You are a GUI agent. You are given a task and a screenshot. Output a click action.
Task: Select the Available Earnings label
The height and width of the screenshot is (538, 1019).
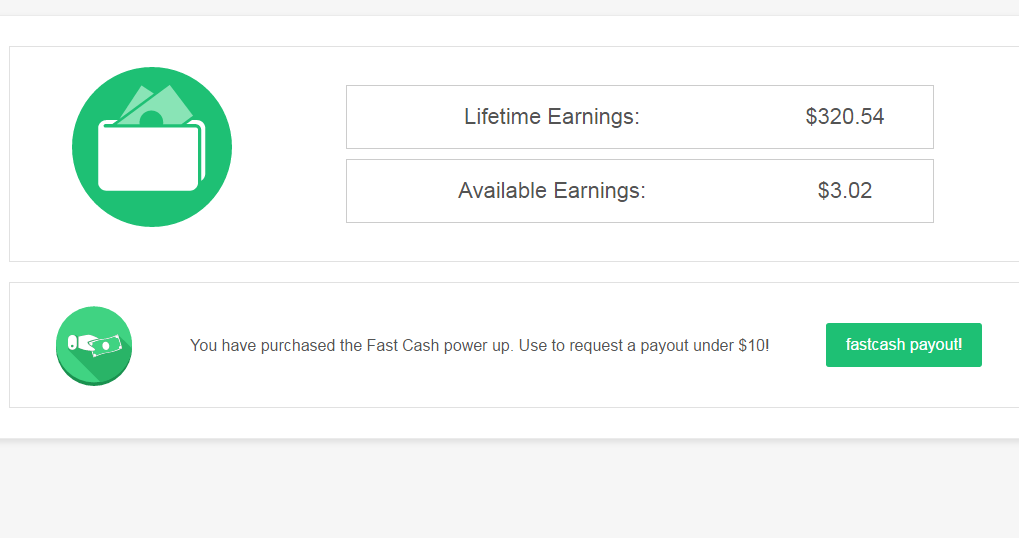click(x=551, y=191)
